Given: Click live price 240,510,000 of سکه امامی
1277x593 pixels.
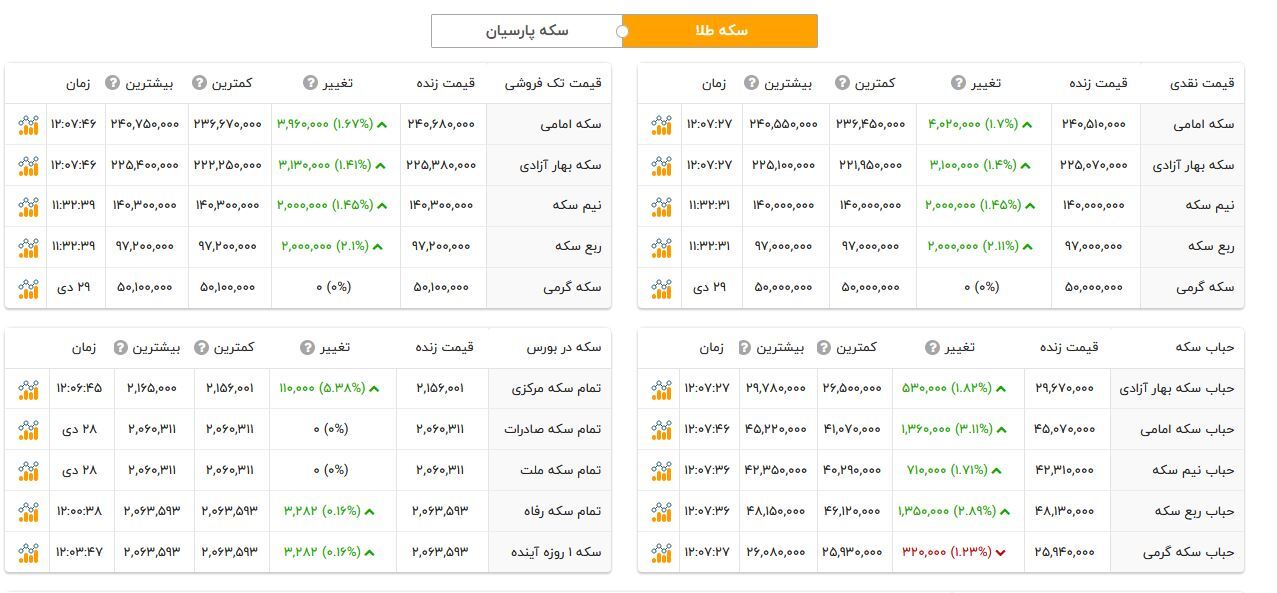Looking at the screenshot, I should pyautogui.click(x=1093, y=125).
